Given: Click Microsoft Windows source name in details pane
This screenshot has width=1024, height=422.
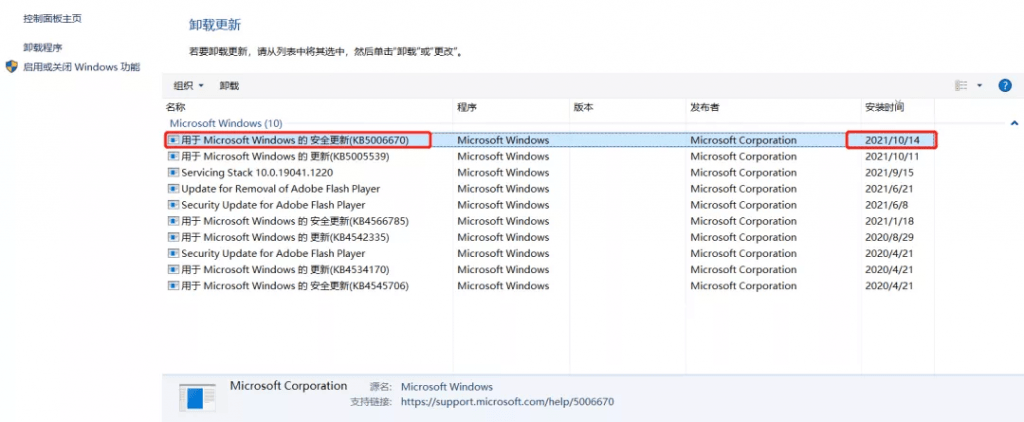Looking at the screenshot, I should click(447, 387).
